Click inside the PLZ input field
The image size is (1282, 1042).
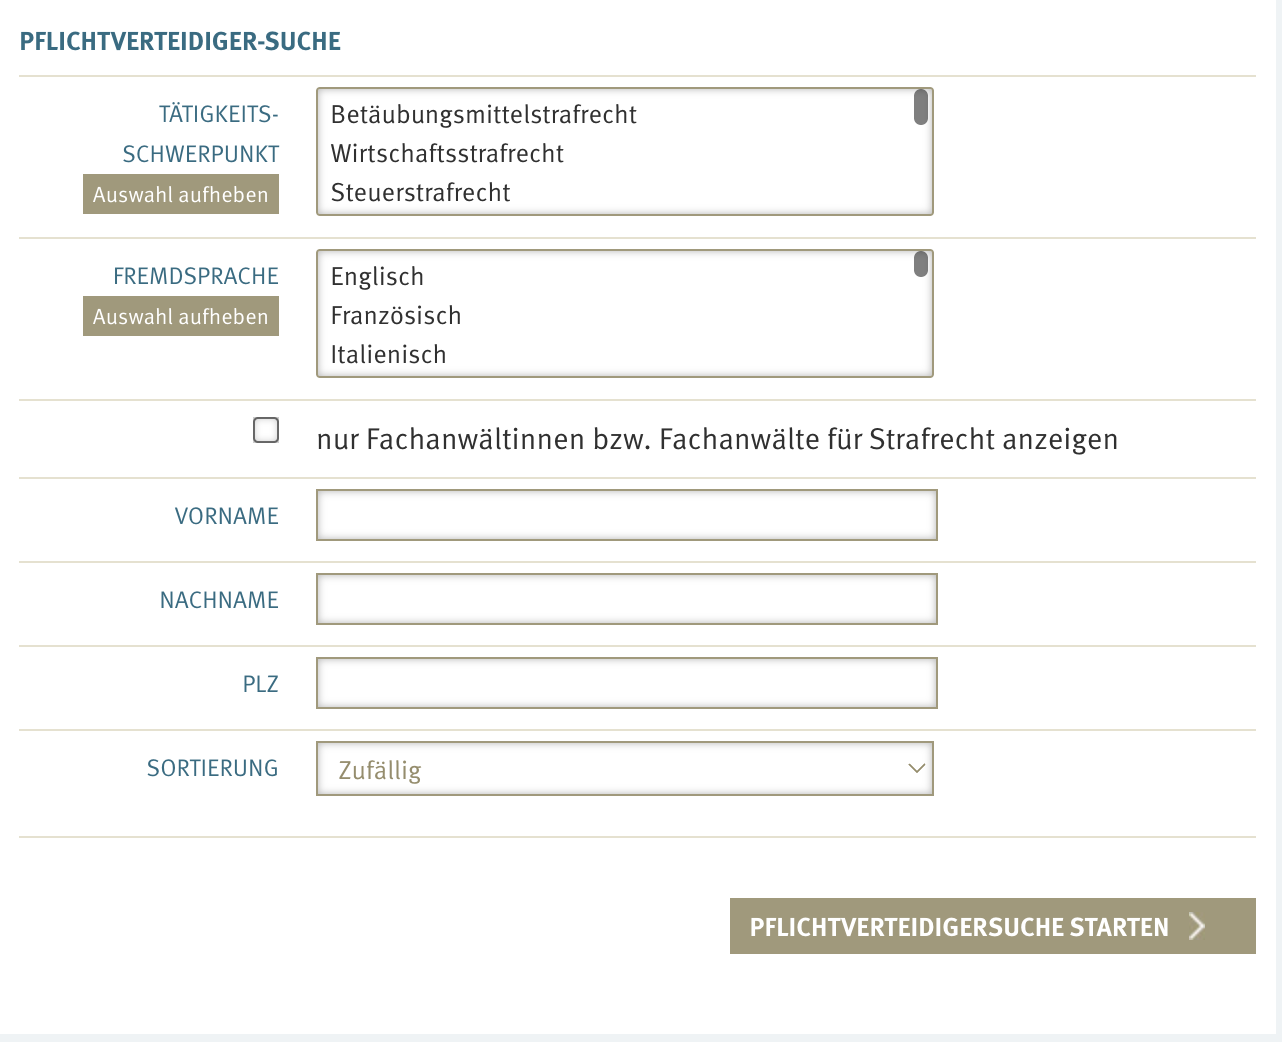point(625,682)
